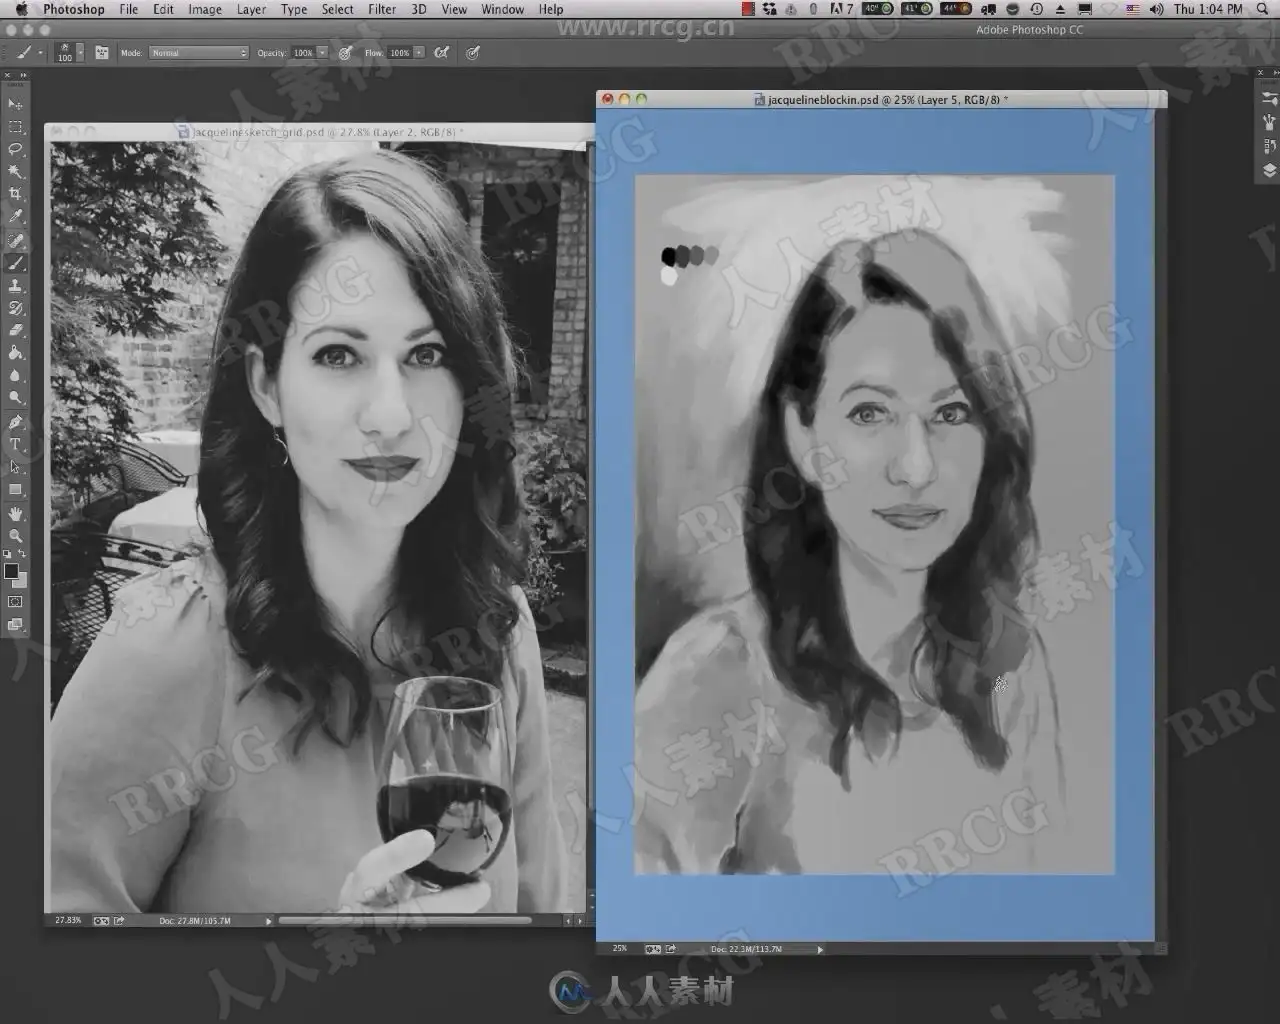The image size is (1280, 1024).
Task: Select the Type tool
Action: click(15, 445)
